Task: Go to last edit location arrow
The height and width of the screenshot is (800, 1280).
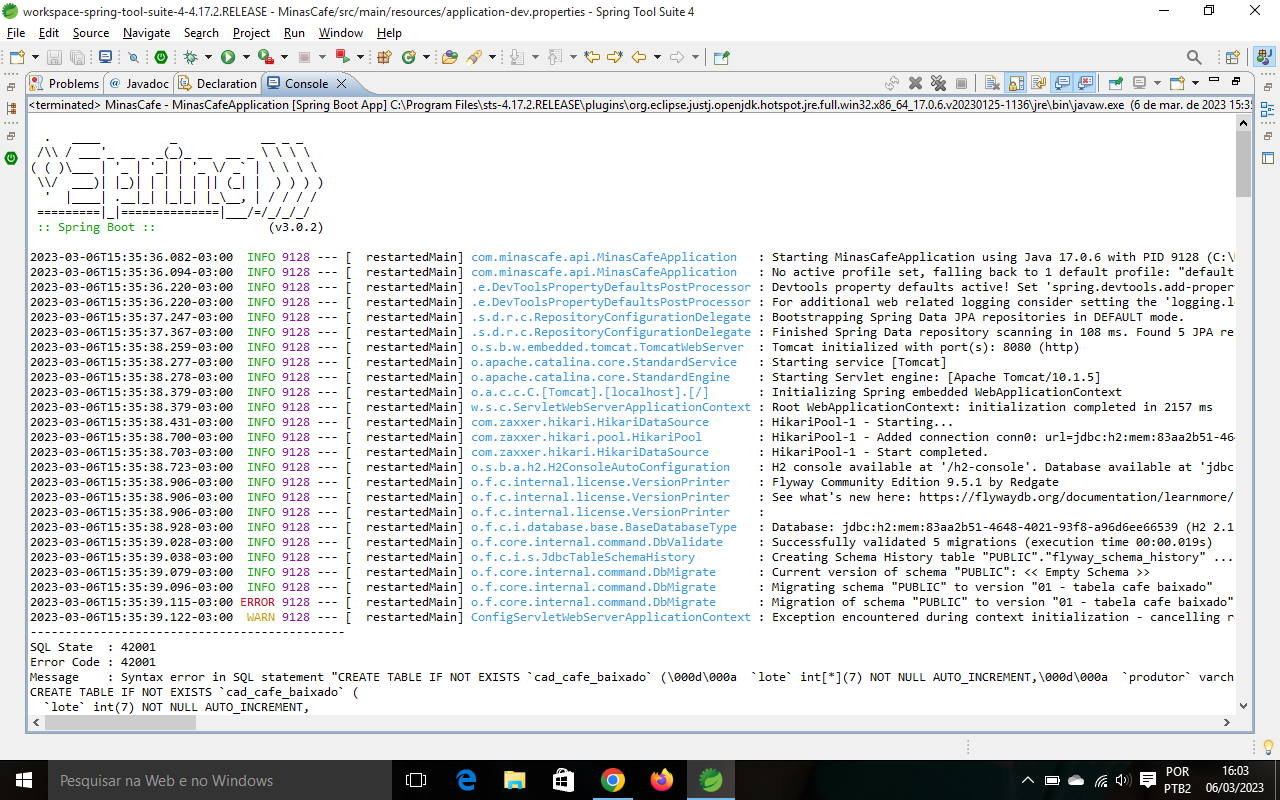Action: [591, 57]
